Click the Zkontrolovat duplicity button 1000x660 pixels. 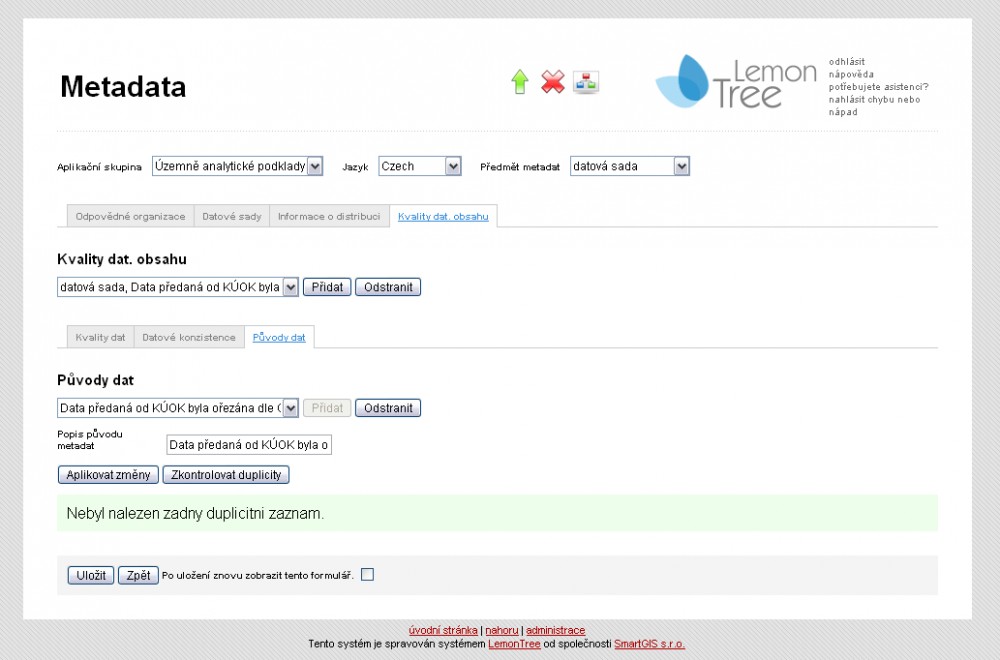226,474
